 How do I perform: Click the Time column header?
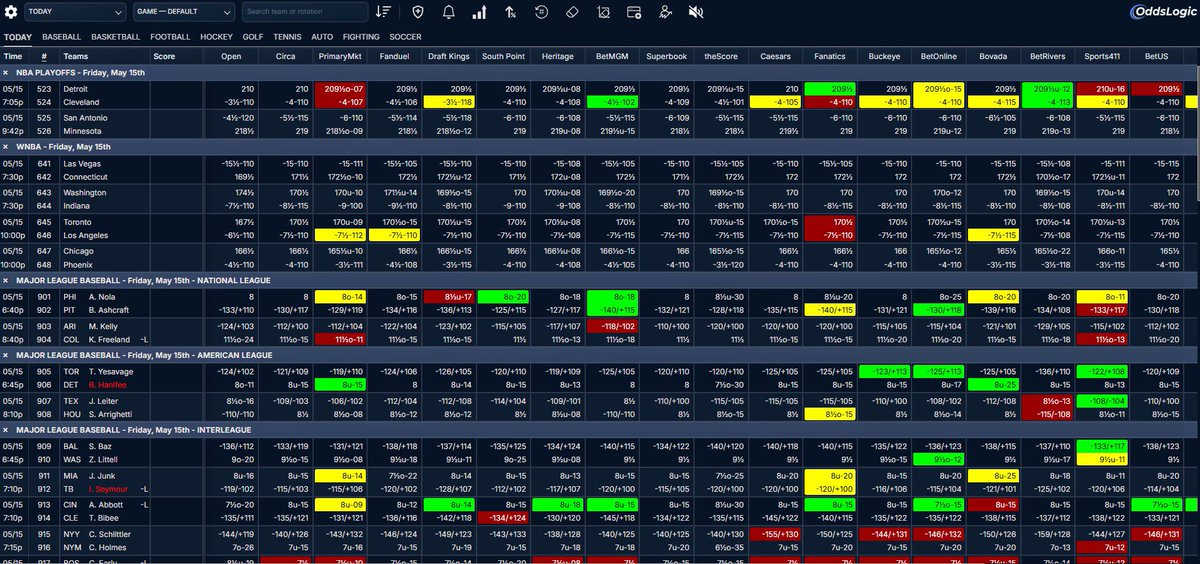[x=15, y=57]
